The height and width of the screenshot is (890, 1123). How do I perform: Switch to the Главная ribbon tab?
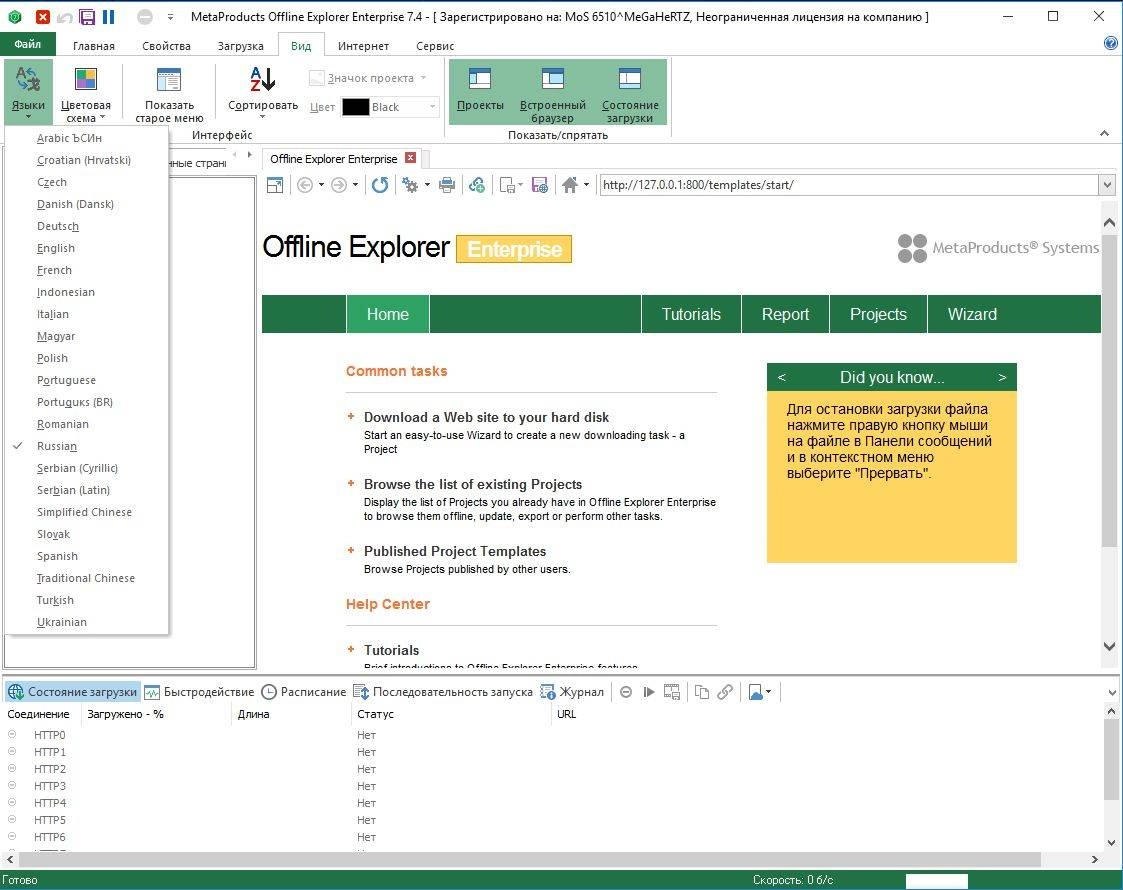click(94, 46)
